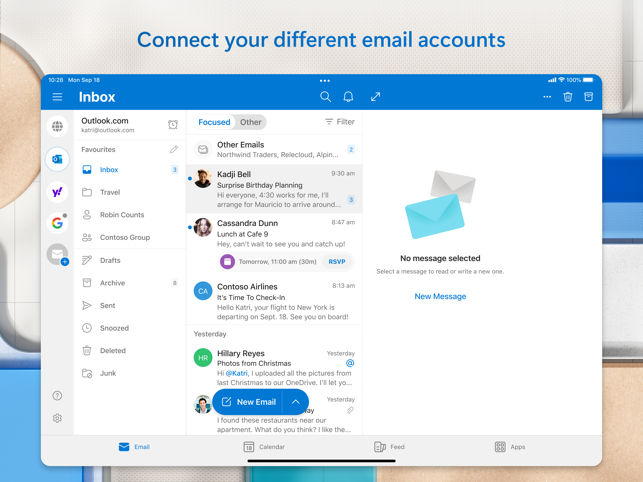This screenshot has width=643, height=482.
Task: Open the Deleted folder
Action: [130, 350]
